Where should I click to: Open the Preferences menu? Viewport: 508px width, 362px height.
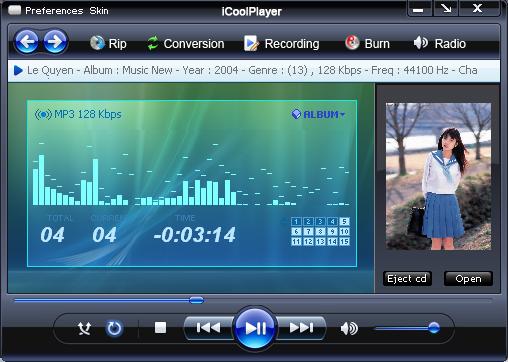tap(54, 11)
